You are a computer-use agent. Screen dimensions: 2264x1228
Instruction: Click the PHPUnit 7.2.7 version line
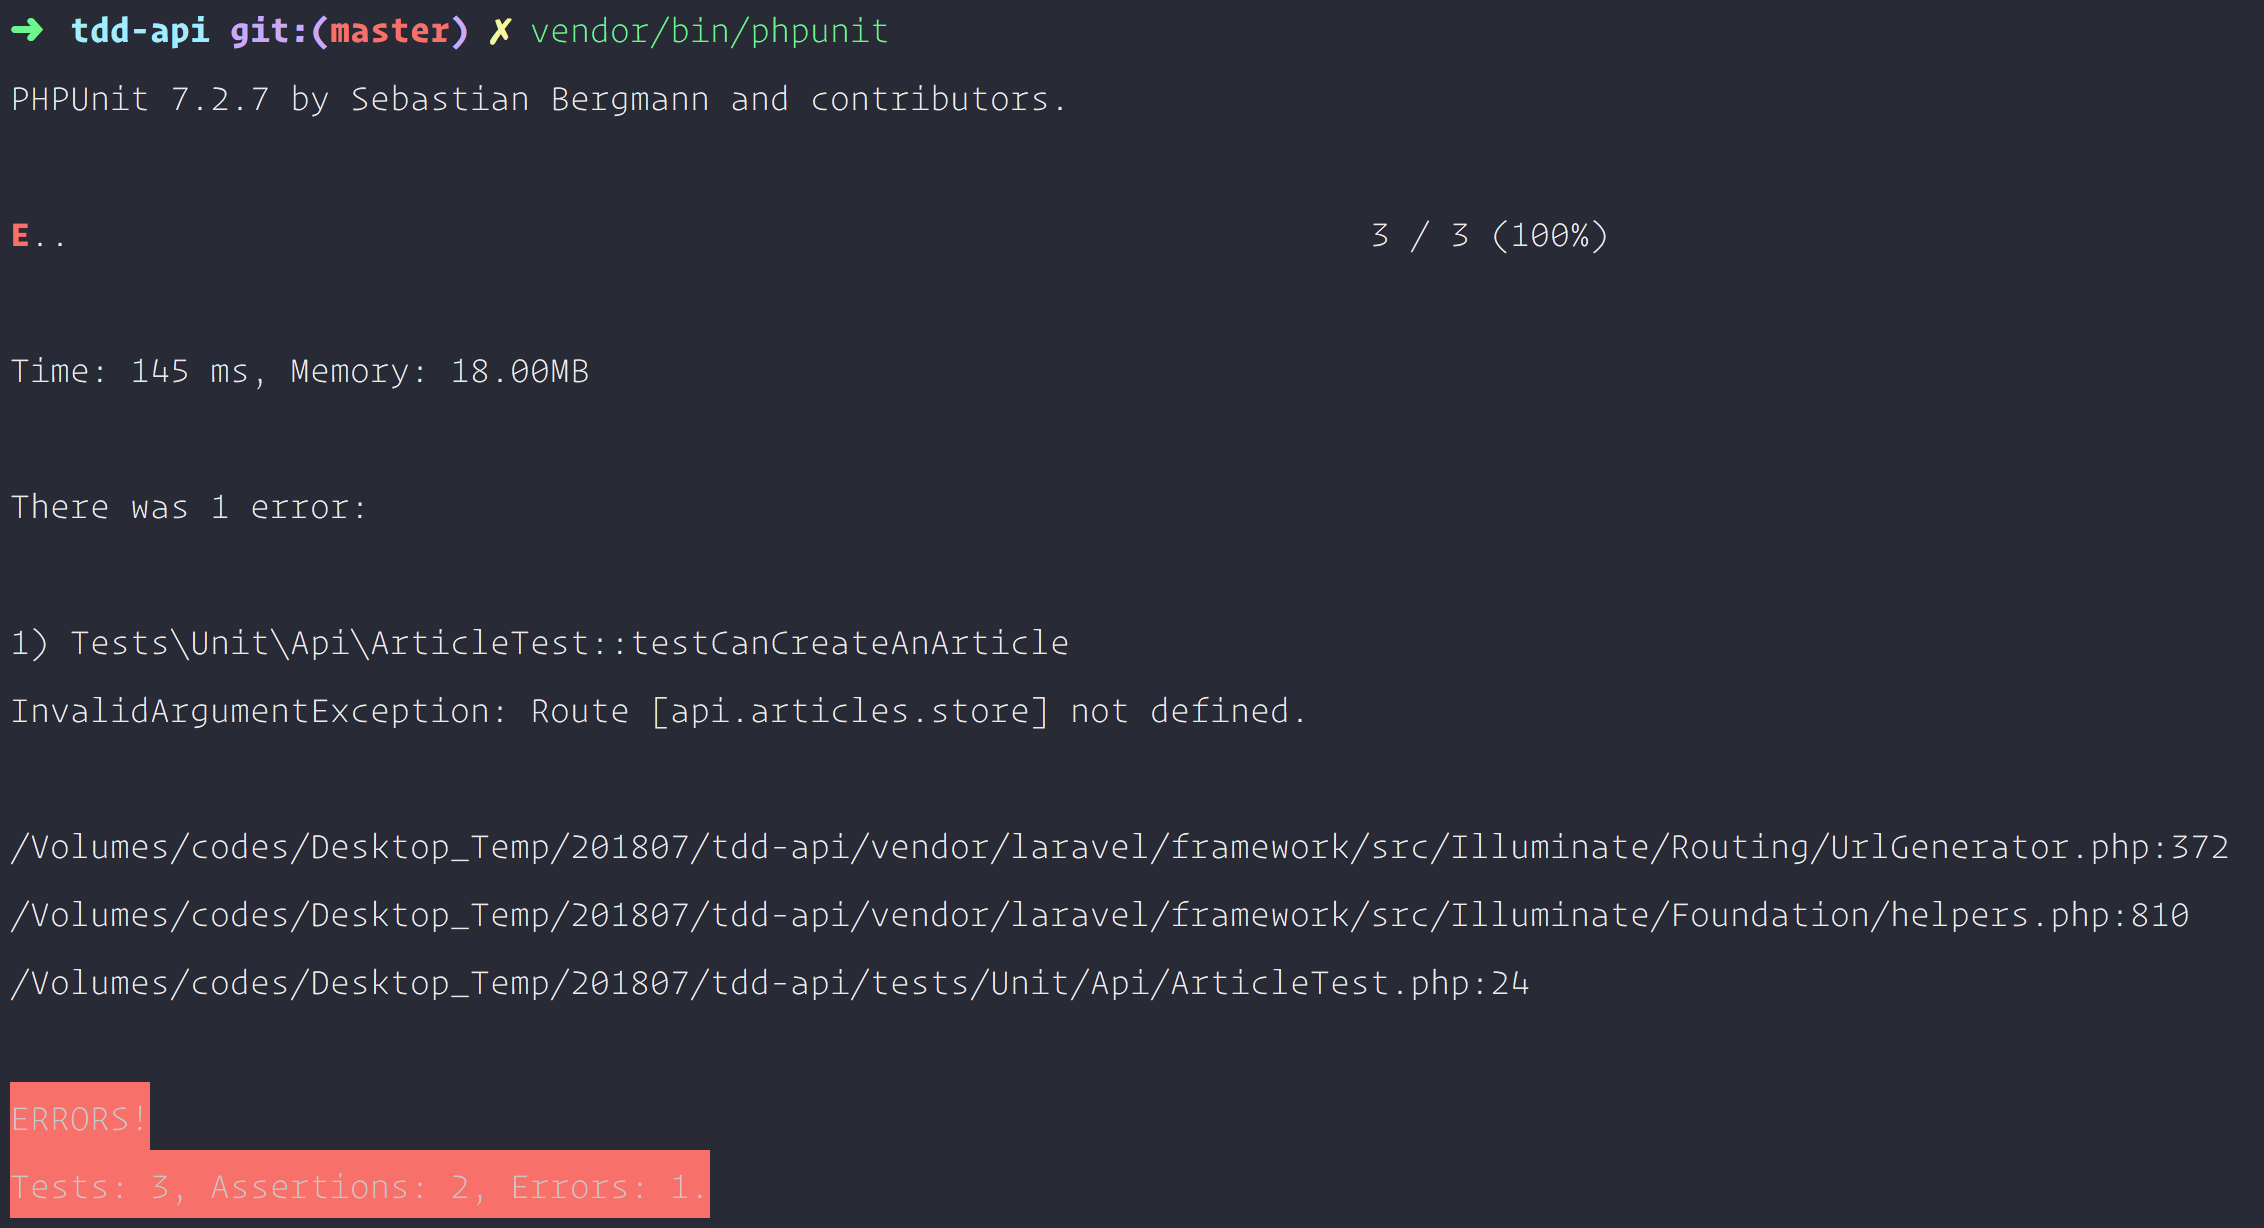538,100
